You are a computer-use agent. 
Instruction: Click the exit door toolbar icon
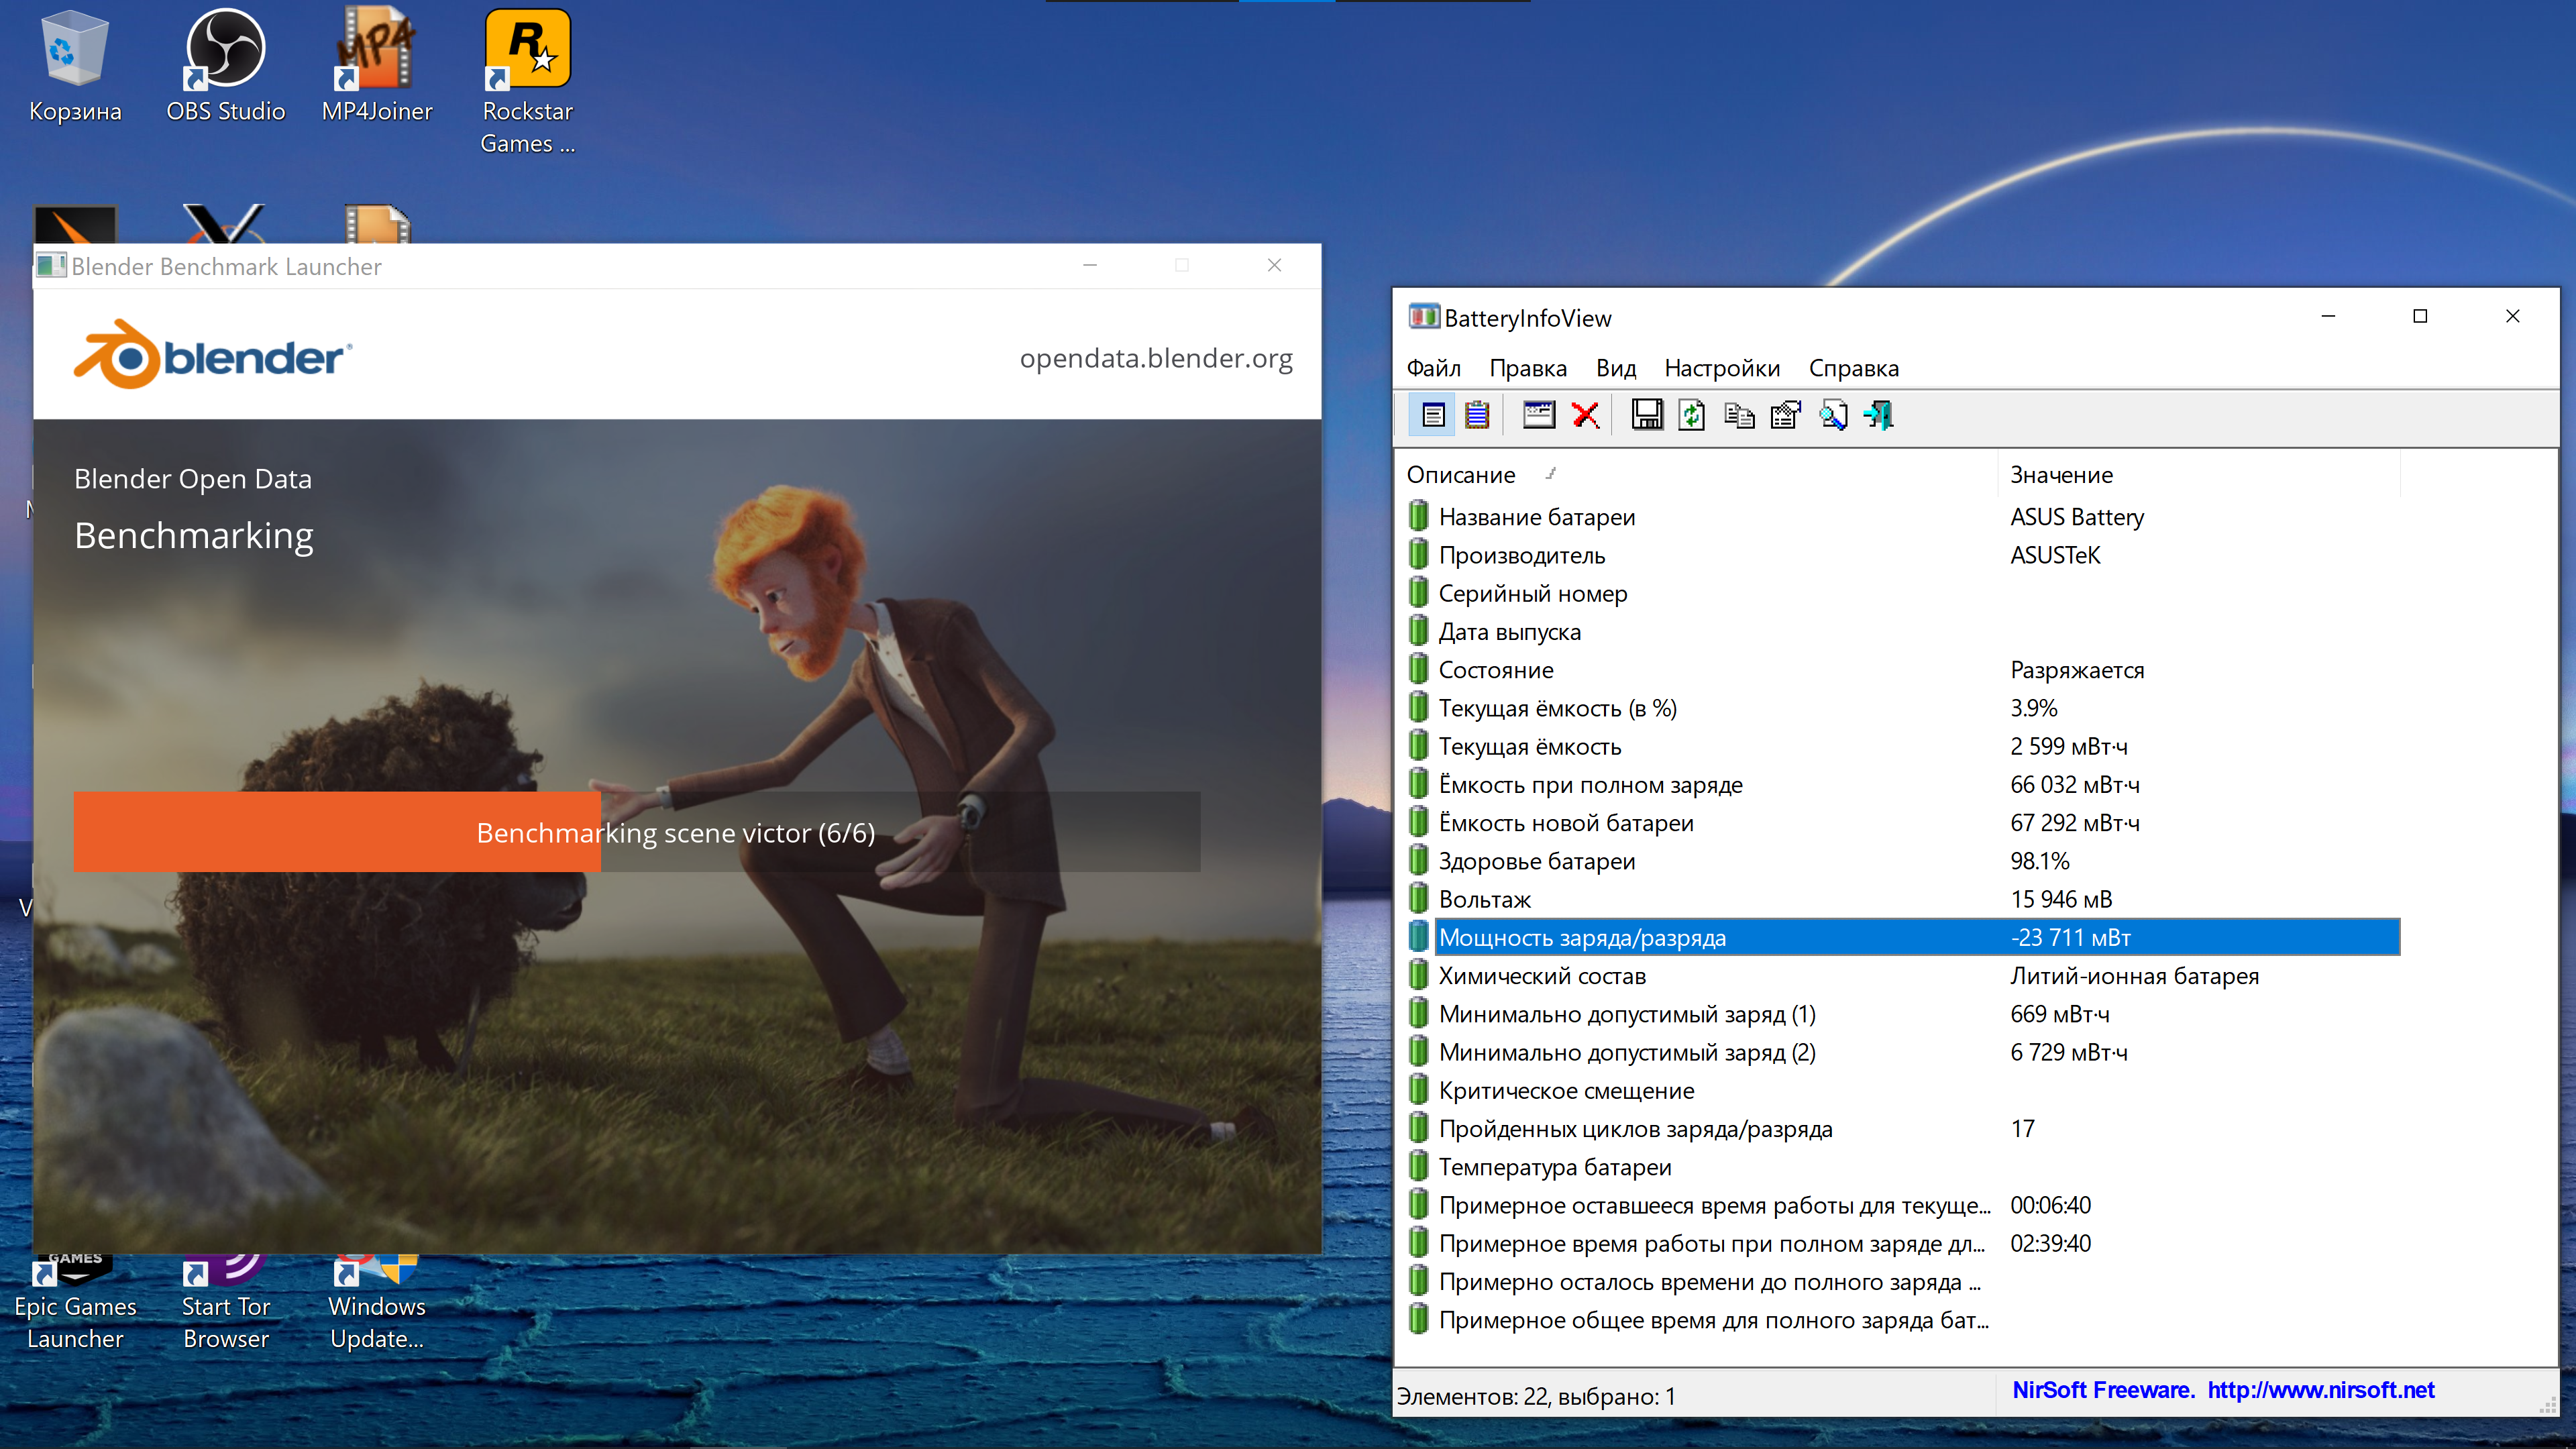point(1879,415)
